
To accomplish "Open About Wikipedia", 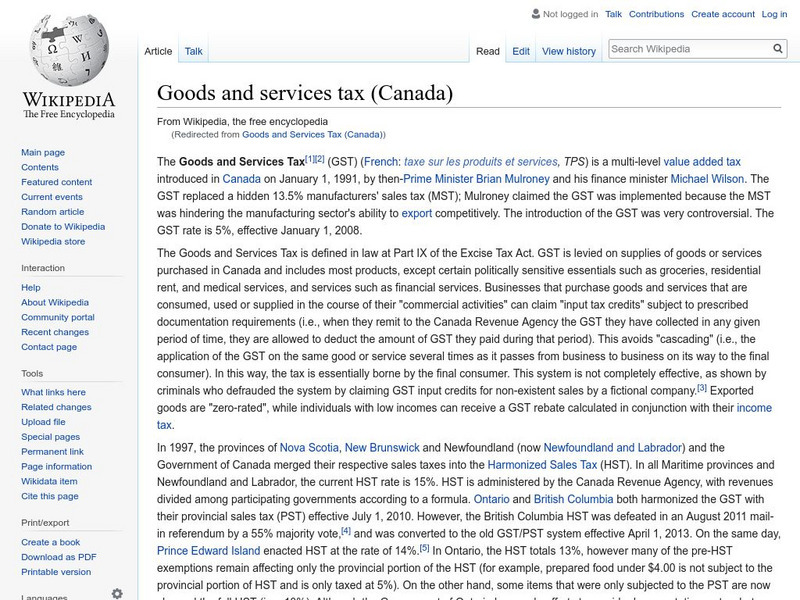I will point(55,302).
